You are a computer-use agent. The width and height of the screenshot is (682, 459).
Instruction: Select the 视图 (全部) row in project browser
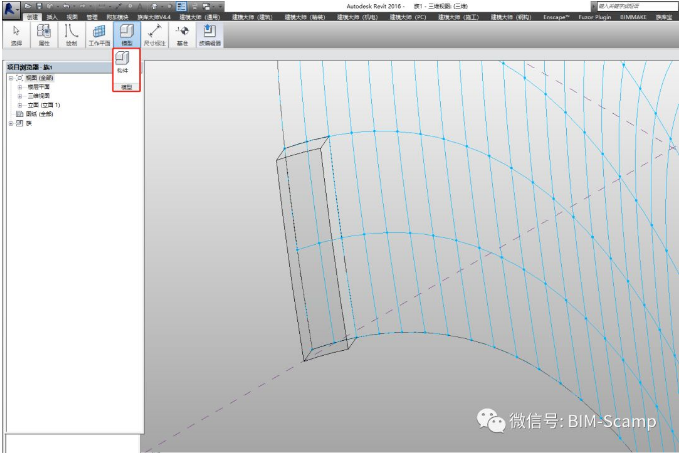[x=39, y=78]
